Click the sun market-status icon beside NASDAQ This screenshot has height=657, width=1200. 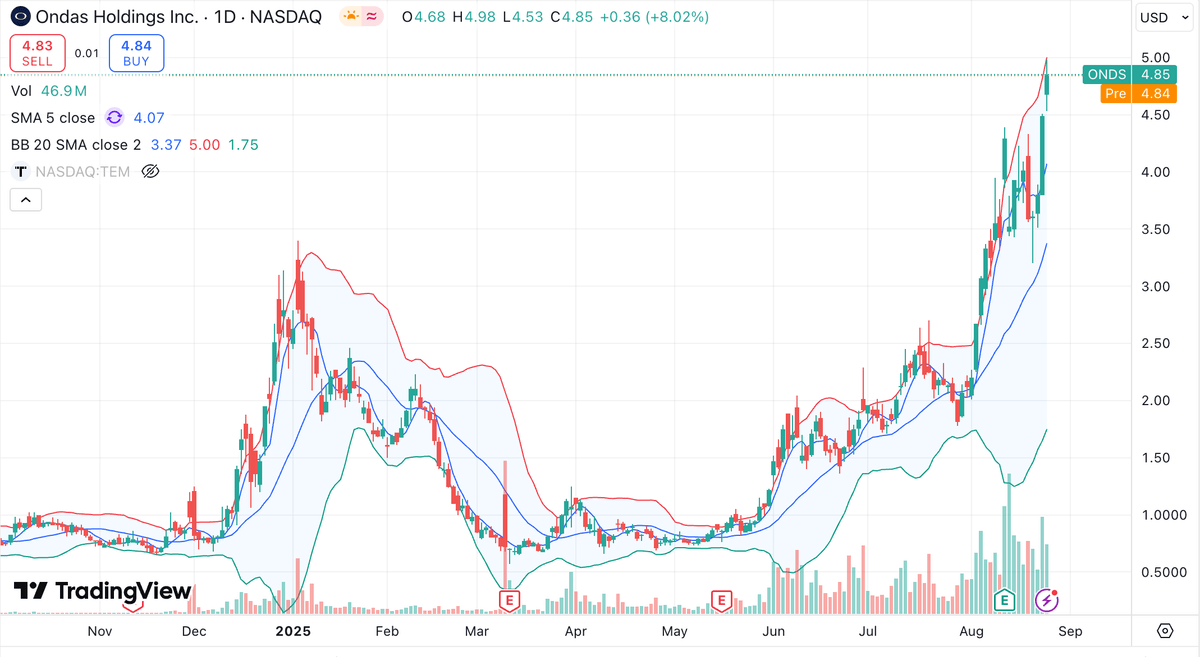pyautogui.click(x=351, y=17)
